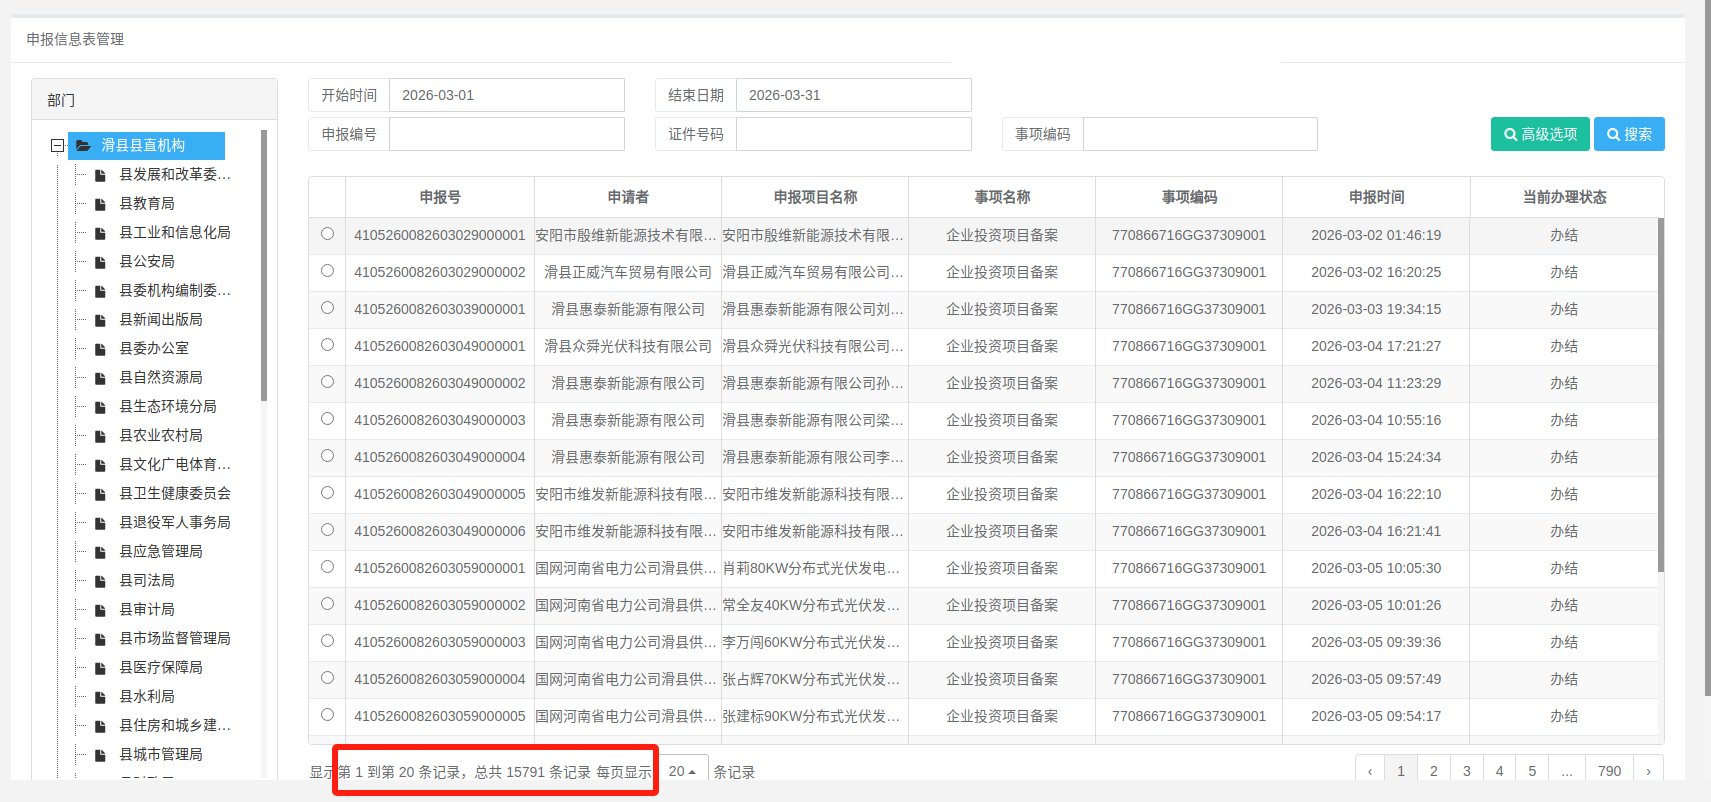Viewport: 1711px width, 802px height.
Task: Open the page size dropdown showing 20
Action: tap(683, 771)
